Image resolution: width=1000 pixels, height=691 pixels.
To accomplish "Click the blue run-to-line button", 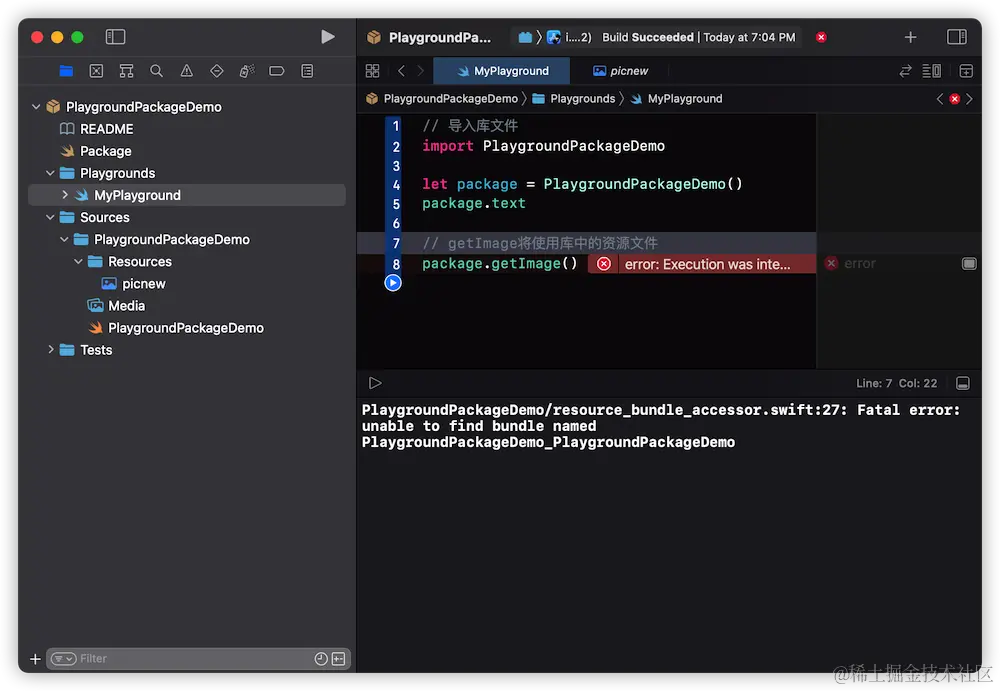I will pos(393,283).
